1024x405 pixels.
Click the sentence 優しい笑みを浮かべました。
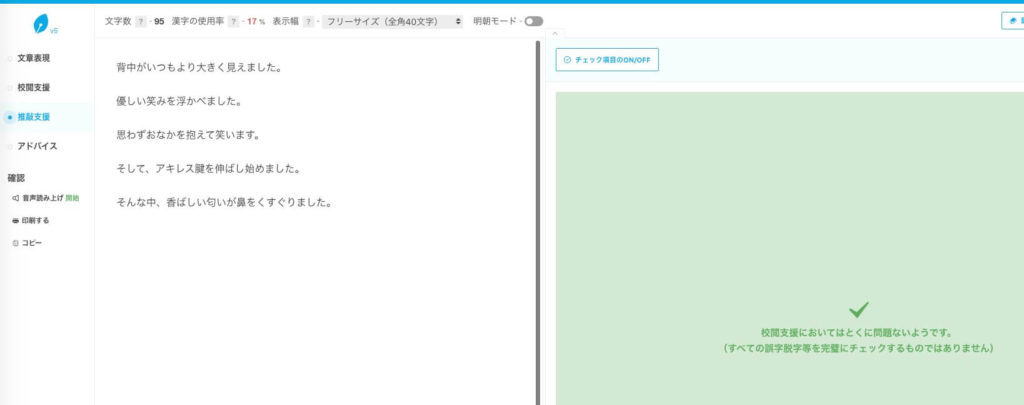click(180, 101)
